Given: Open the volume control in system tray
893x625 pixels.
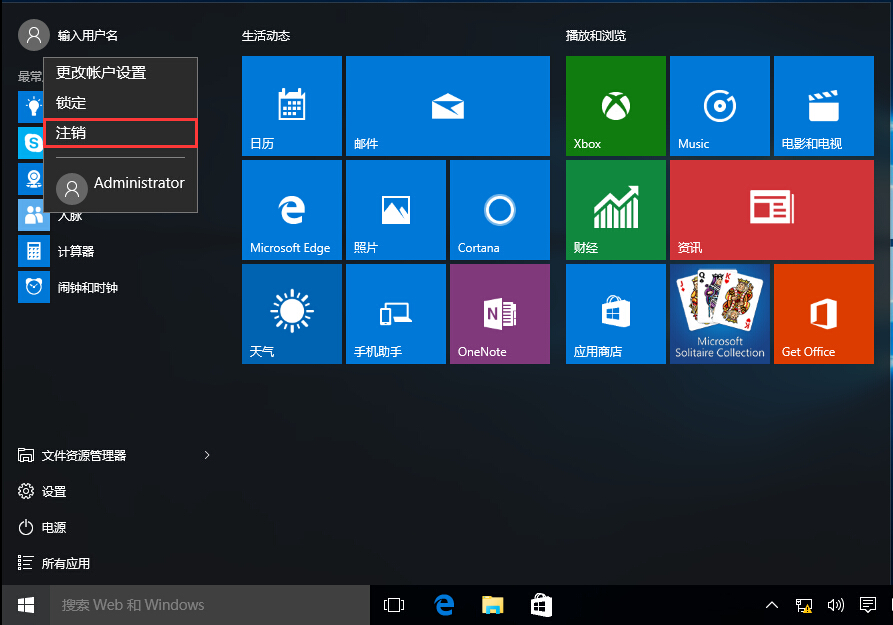Looking at the screenshot, I should pyautogui.click(x=836, y=605).
